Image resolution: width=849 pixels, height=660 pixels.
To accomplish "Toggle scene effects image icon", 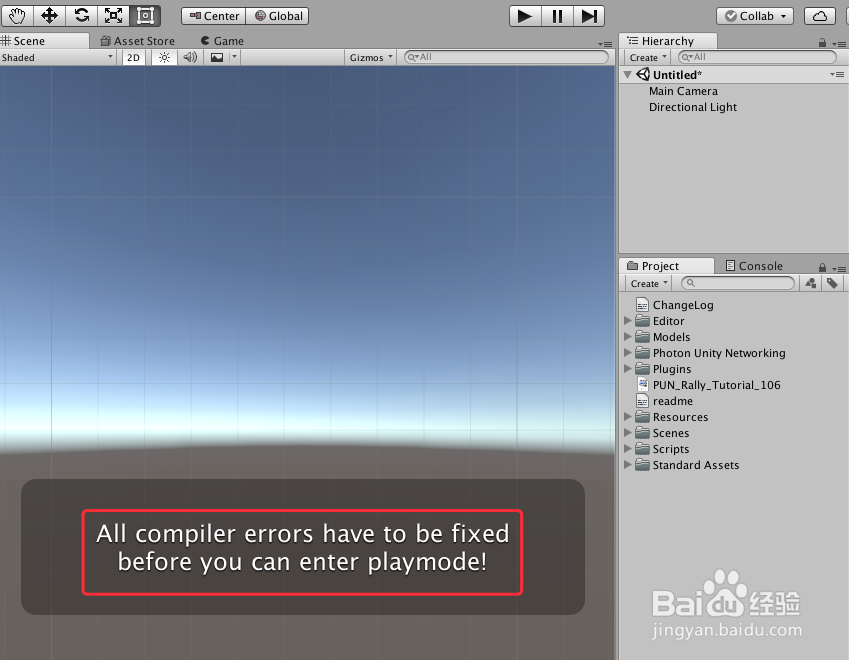I will point(217,57).
